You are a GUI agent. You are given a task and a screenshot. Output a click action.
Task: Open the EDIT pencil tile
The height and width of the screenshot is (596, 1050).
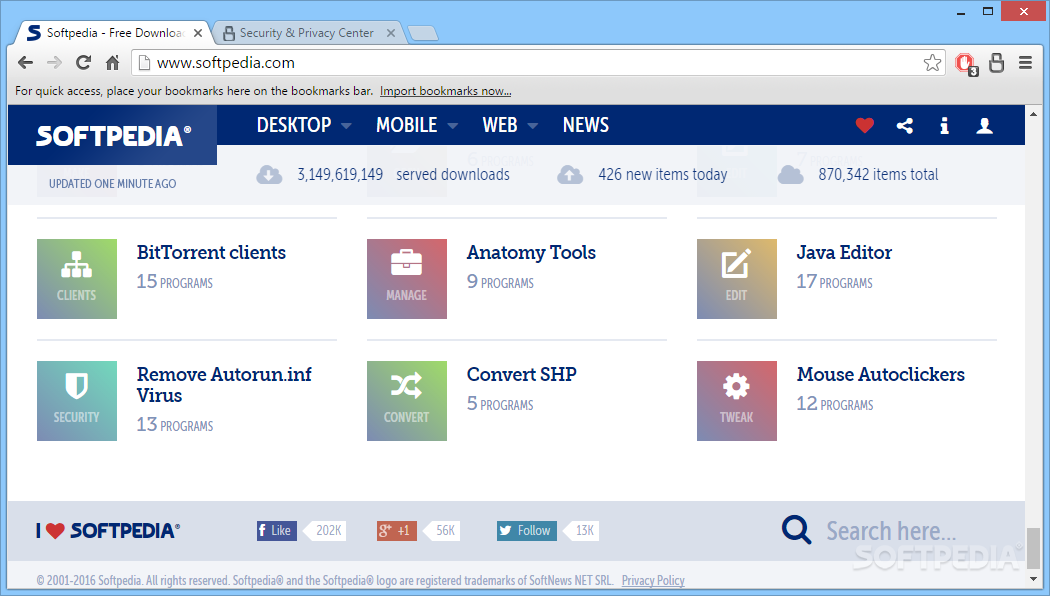tap(737, 279)
